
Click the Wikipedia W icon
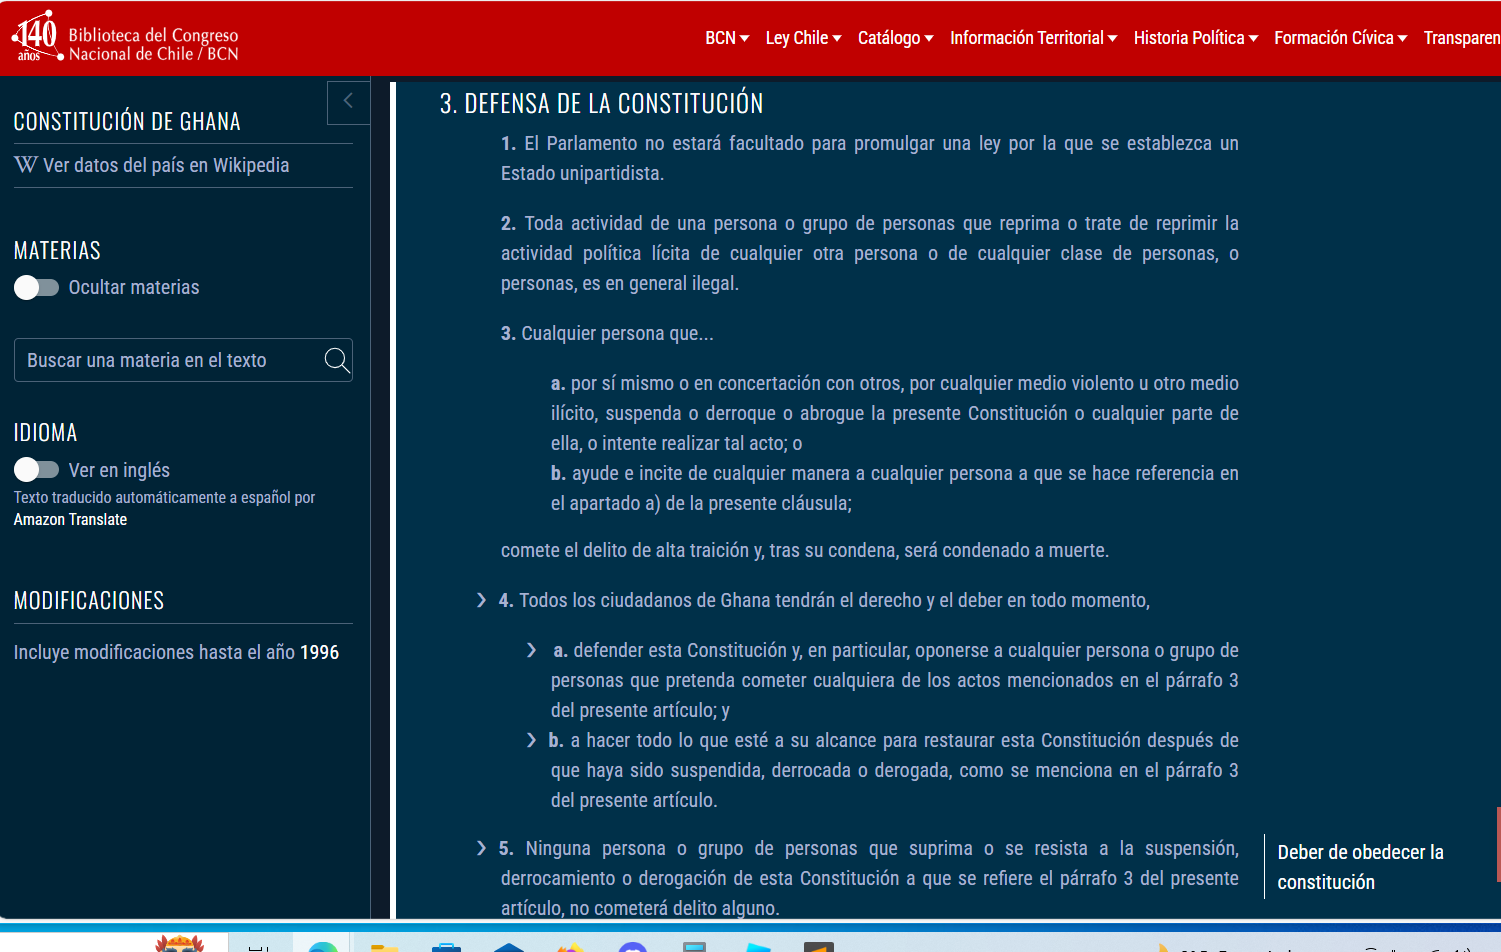(x=26, y=165)
